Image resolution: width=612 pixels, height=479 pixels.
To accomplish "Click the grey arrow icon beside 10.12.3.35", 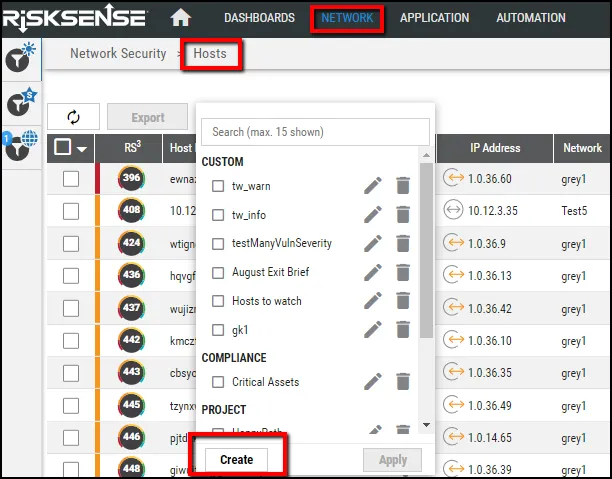I will [453, 210].
